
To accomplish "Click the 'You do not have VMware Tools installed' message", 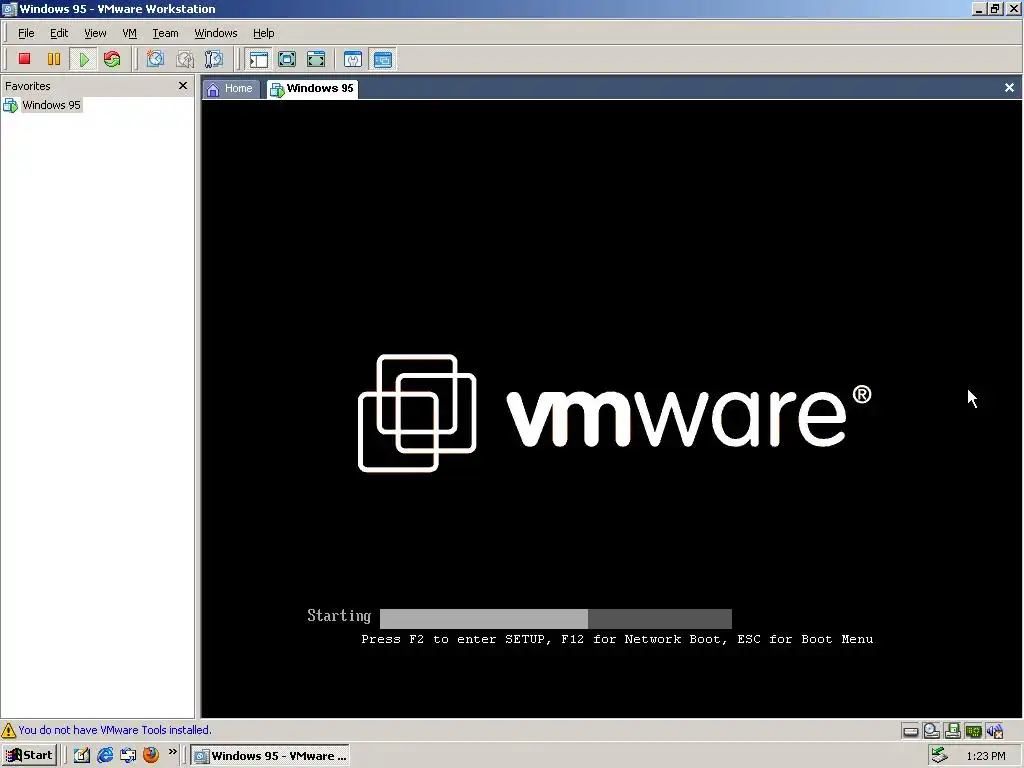I will click(115, 730).
